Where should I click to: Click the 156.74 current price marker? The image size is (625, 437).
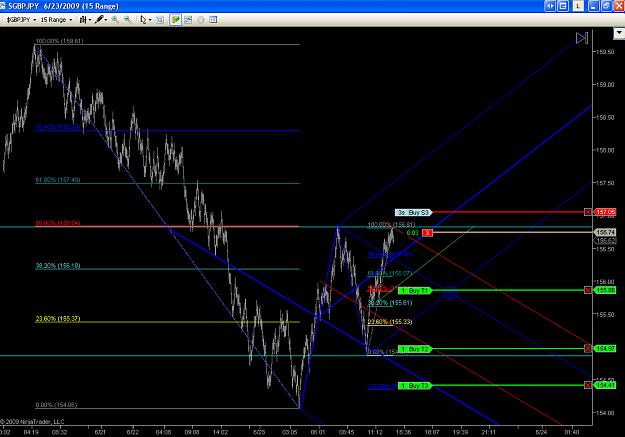[x=605, y=232]
